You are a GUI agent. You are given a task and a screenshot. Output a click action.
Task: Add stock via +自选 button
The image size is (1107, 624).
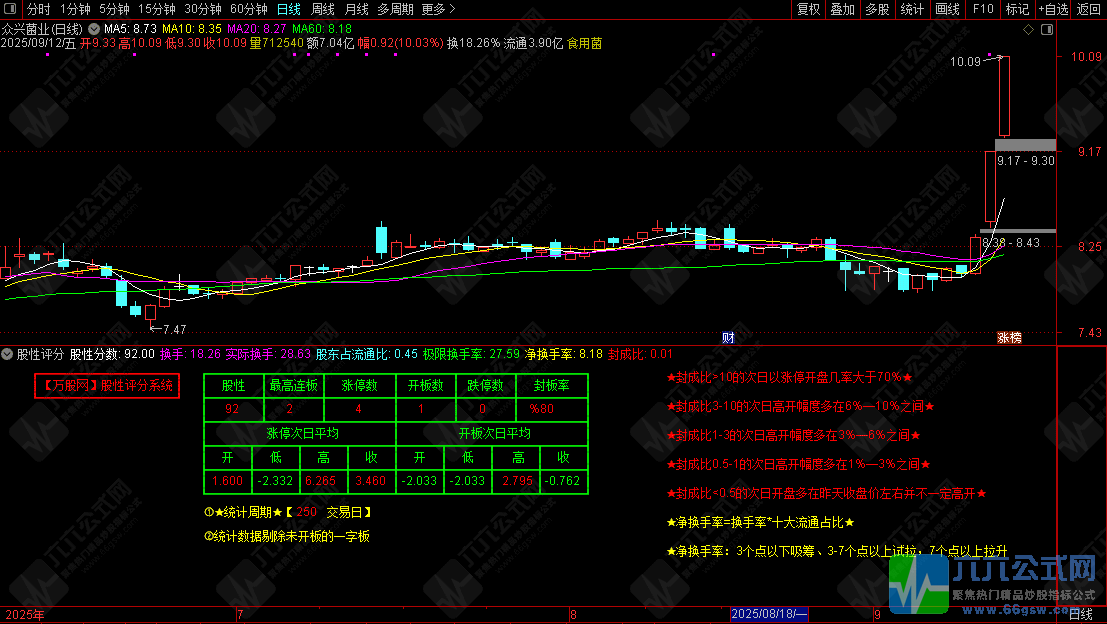pos(1053,9)
